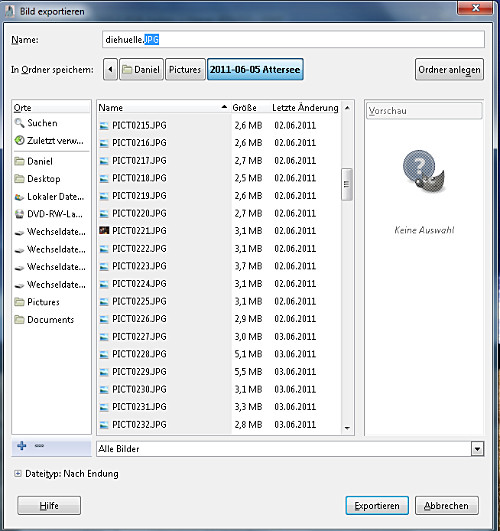Click the file list vertical scrollbar thumb
The height and width of the screenshot is (531, 500).
click(347, 184)
